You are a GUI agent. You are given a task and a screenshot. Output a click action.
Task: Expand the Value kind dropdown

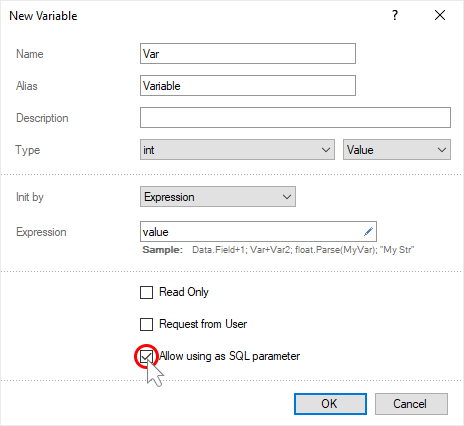[397, 150]
